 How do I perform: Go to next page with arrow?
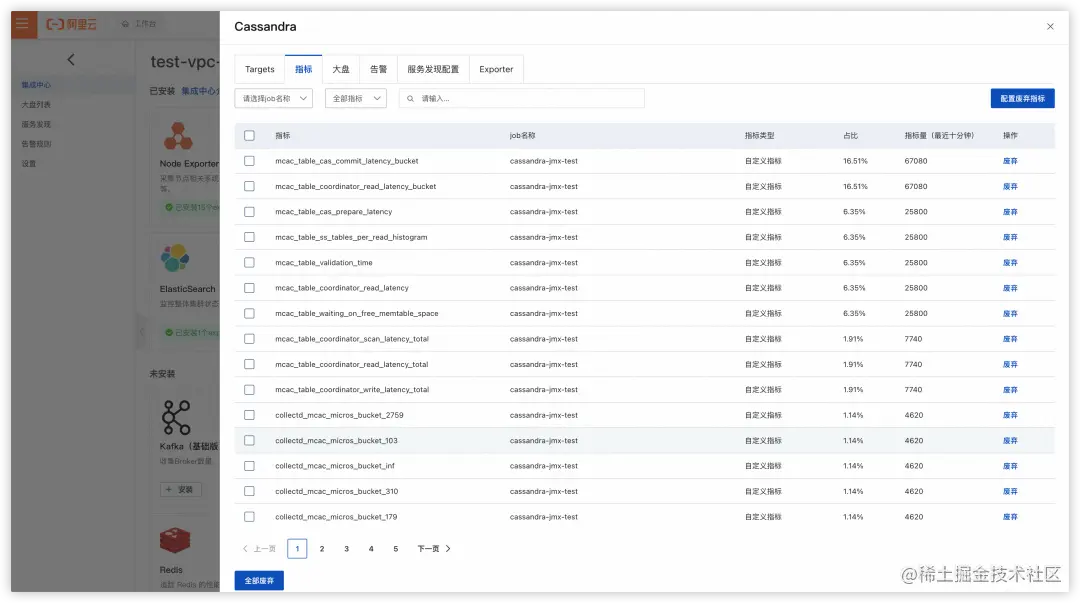coord(448,549)
